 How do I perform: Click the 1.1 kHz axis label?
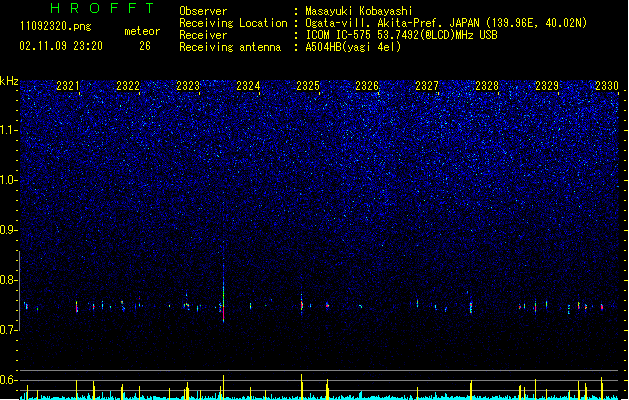9,130
